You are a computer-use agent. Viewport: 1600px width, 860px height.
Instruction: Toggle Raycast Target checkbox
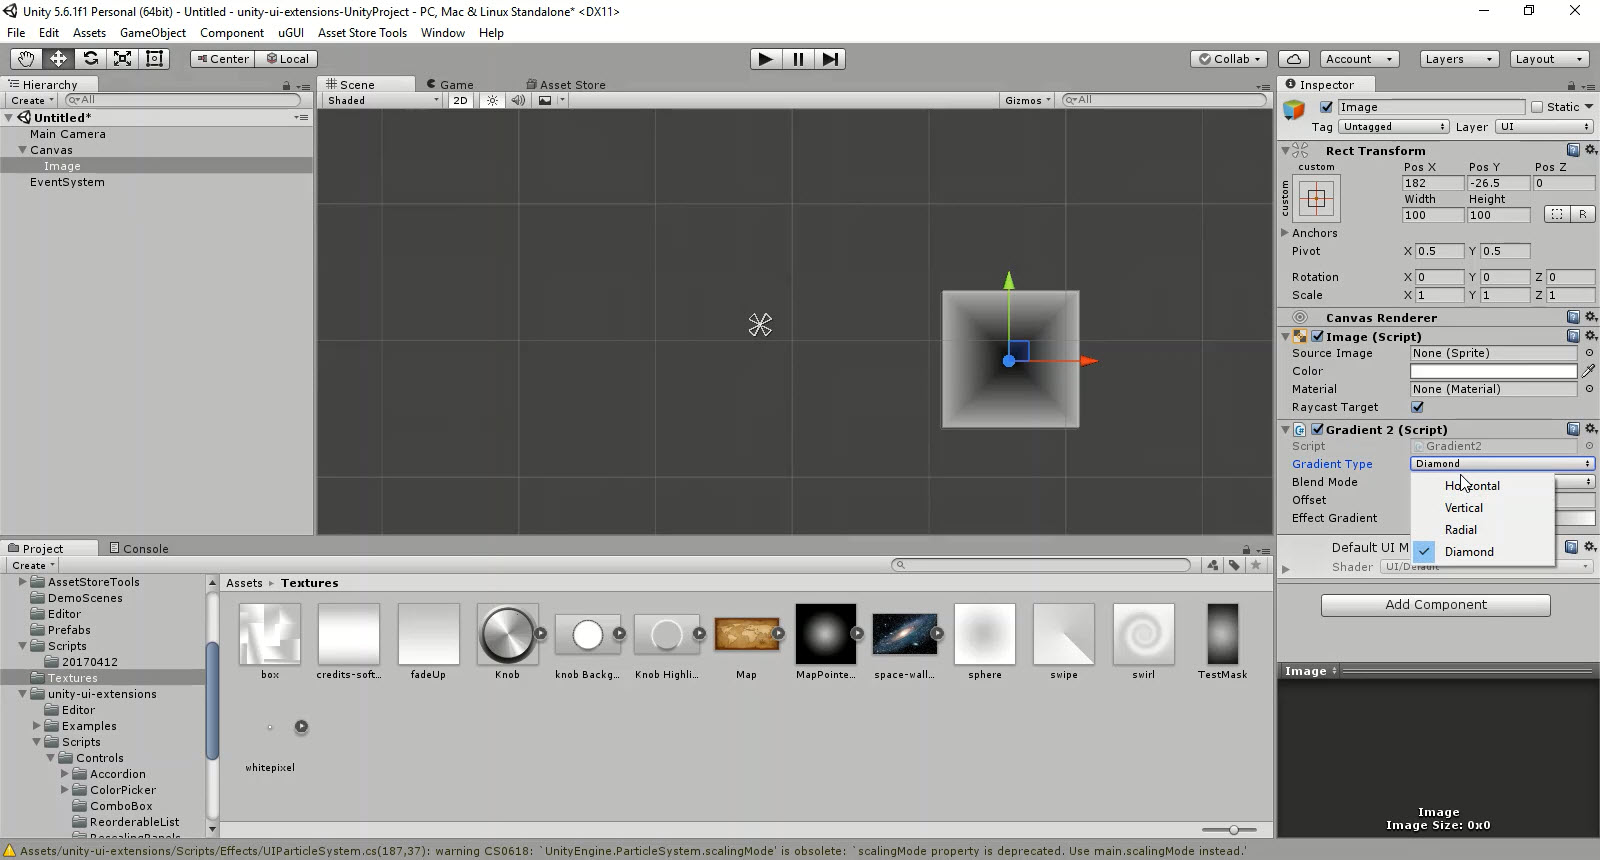click(x=1417, y=407)
